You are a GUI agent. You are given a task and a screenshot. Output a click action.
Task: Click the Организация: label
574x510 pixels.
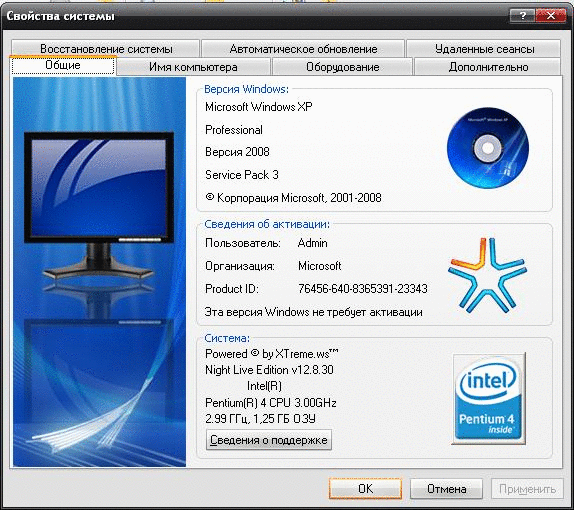tap(240, 266)
